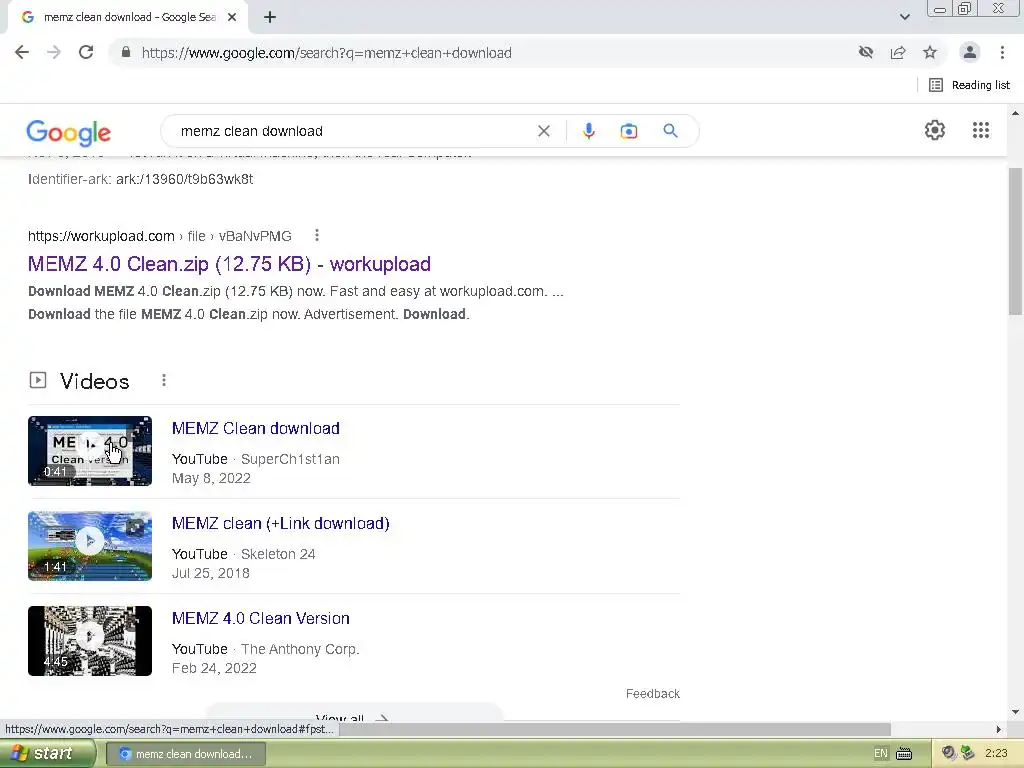1024x768 pixels.
Task: Click the Feedback link
Action: coord(652,694)
